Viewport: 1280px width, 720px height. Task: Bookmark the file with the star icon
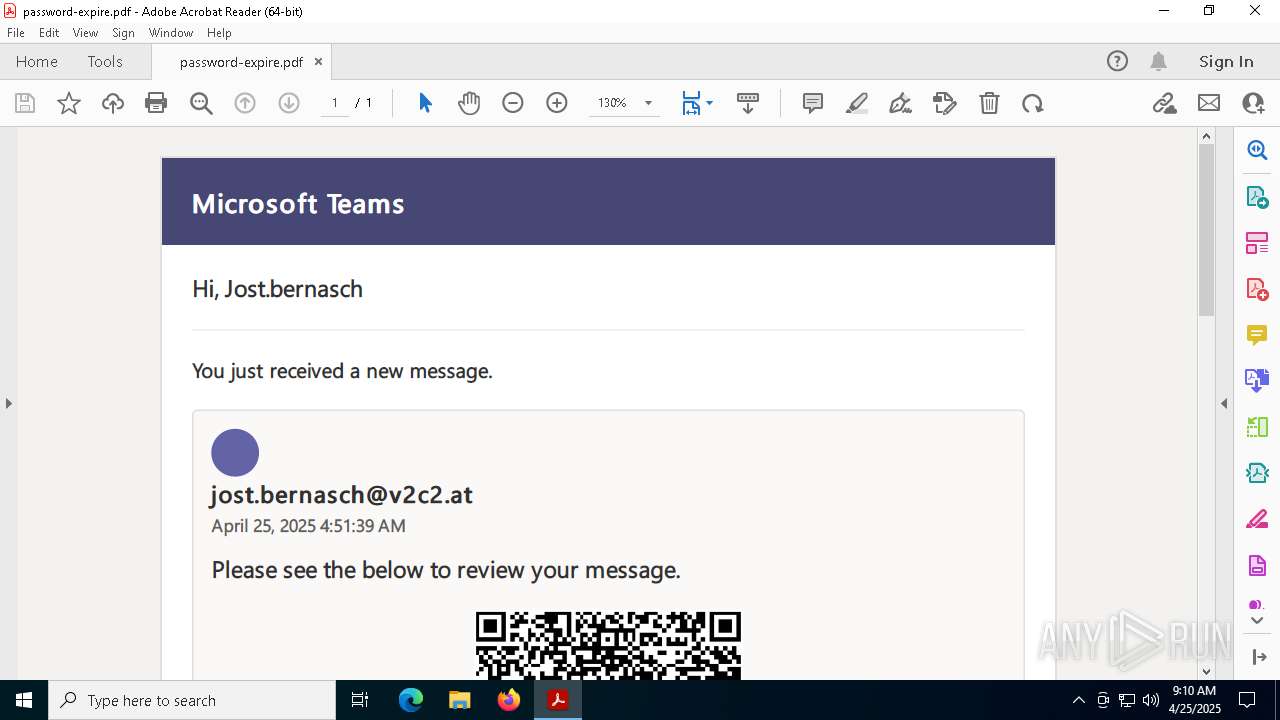point(69,103)
